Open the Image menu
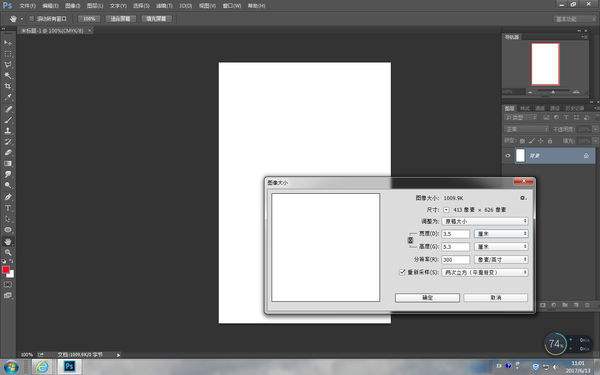 click(x=72, y=6)
